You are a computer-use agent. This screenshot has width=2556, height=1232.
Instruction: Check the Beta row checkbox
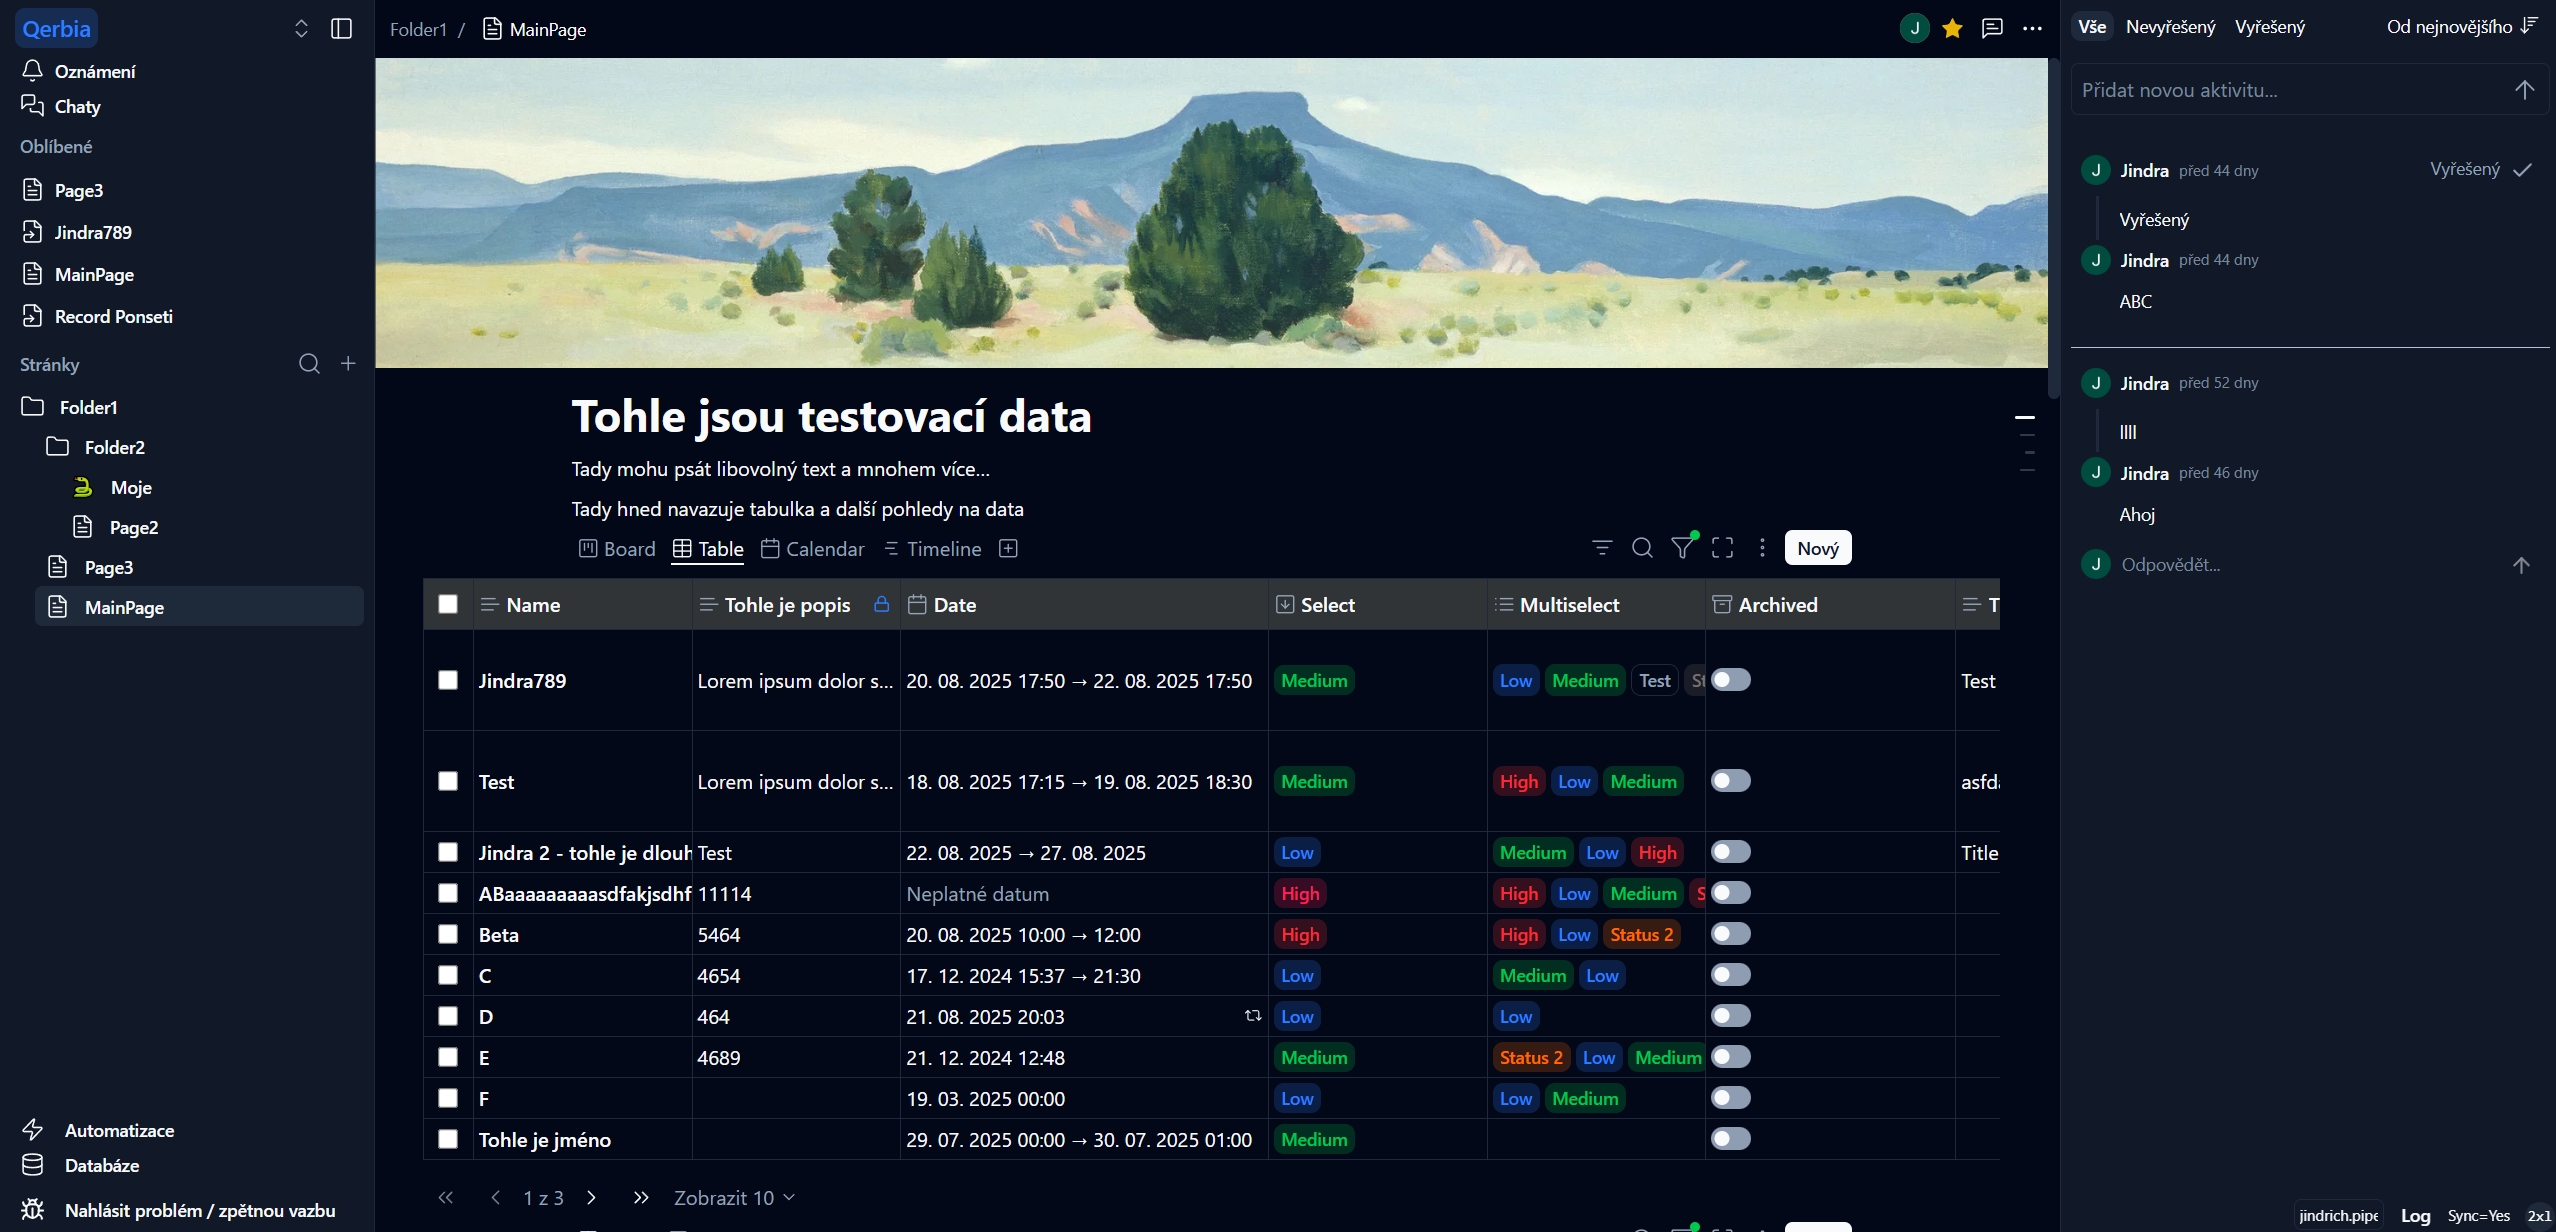(x=448, y=934)
